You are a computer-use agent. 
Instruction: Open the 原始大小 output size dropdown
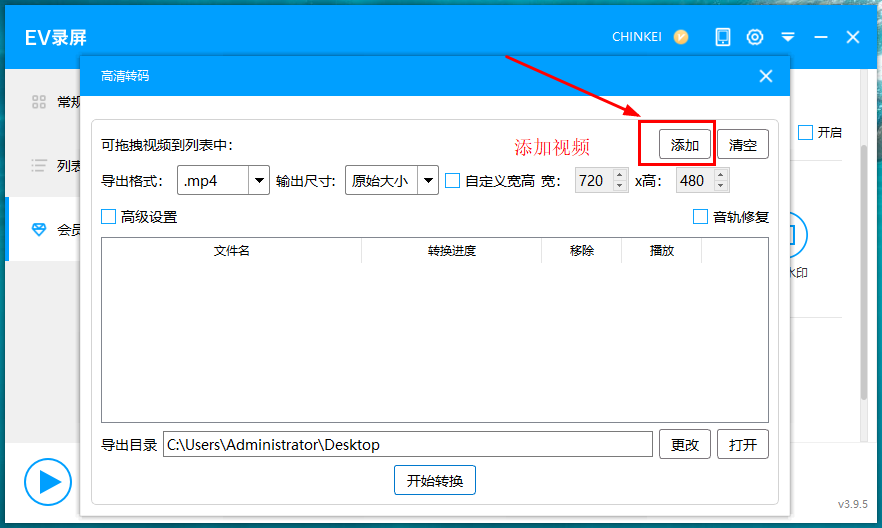pos(428,181)
